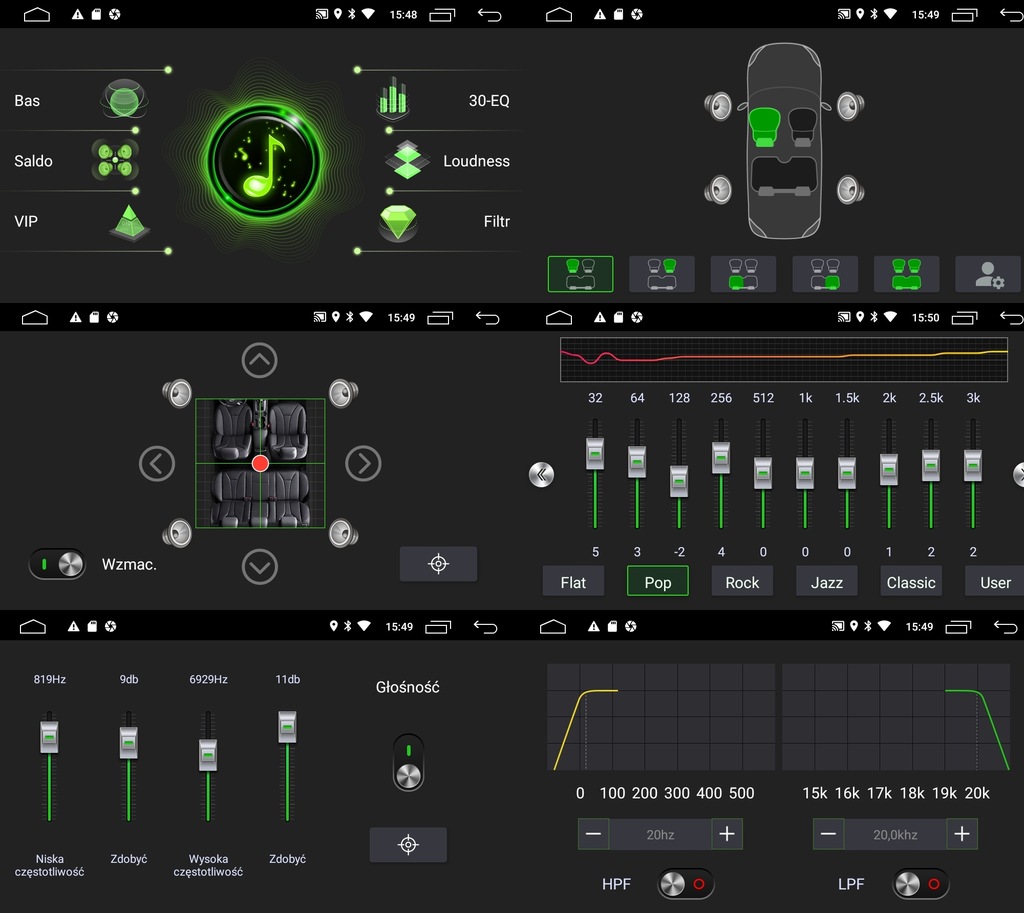This screenshot has width=1024, height=913.
Task: Open the Saldo speaker balance icon
Action: pyautogui.click(x=115, y=160)
